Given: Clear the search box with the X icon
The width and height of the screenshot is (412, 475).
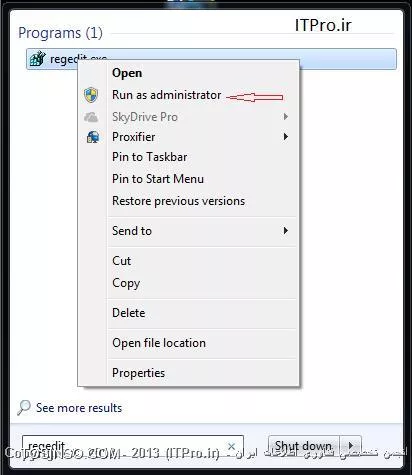Looking at the screenshot, I should point(232,446).
